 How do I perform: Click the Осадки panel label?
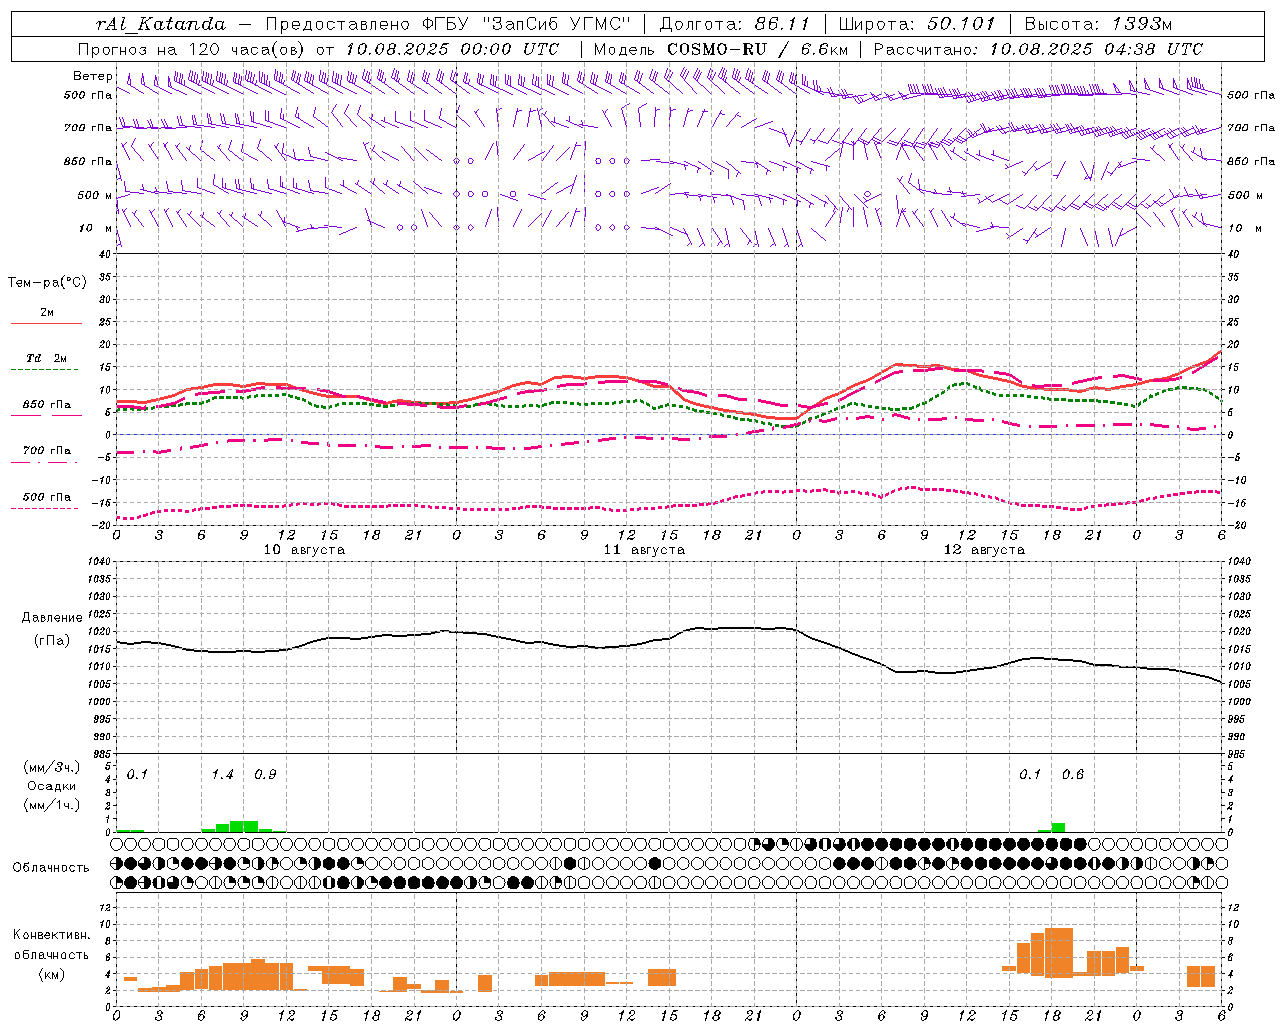[x=52, y=786]
